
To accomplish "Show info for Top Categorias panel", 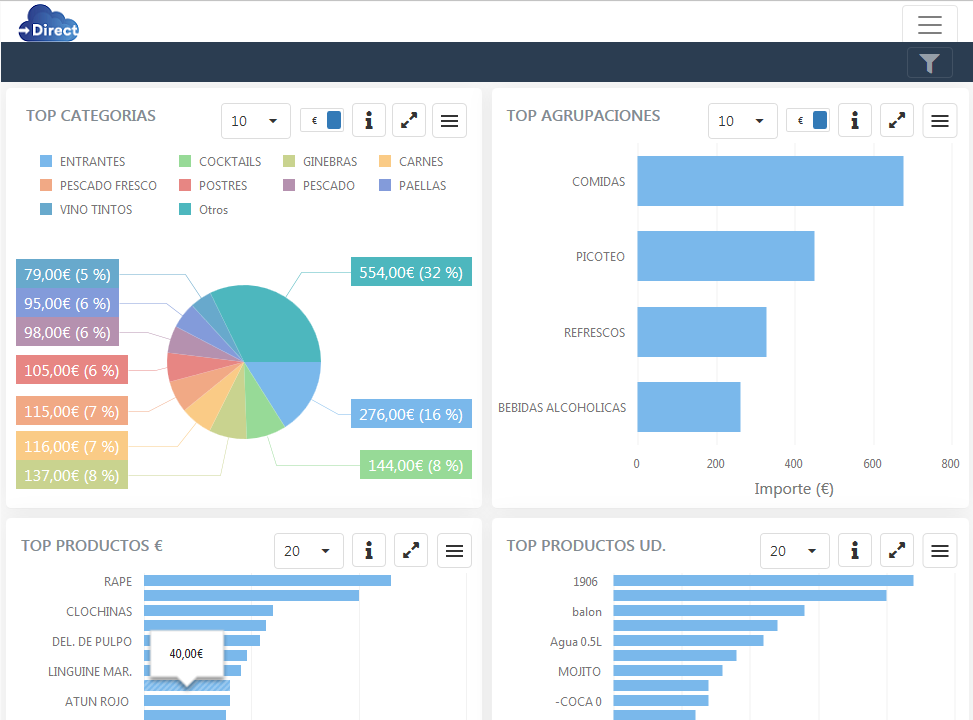I will click(x=369, y=121).
